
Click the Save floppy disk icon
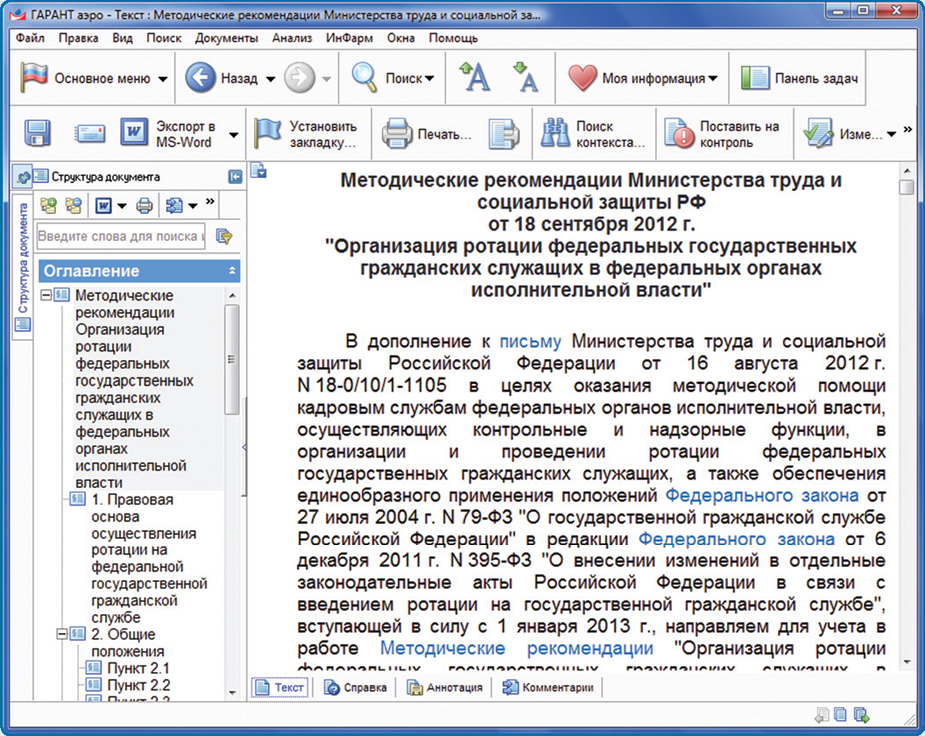click(x=38, y=134)
